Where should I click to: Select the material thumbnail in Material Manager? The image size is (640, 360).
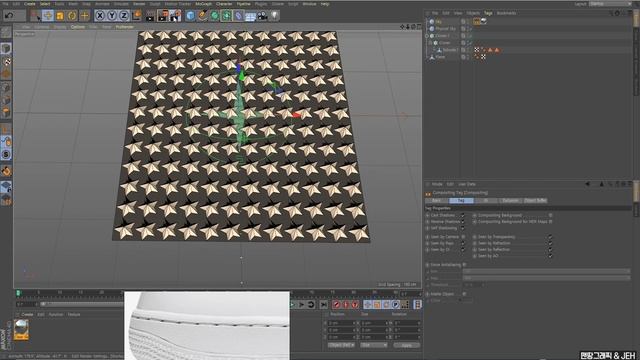[x=21, y=329]
